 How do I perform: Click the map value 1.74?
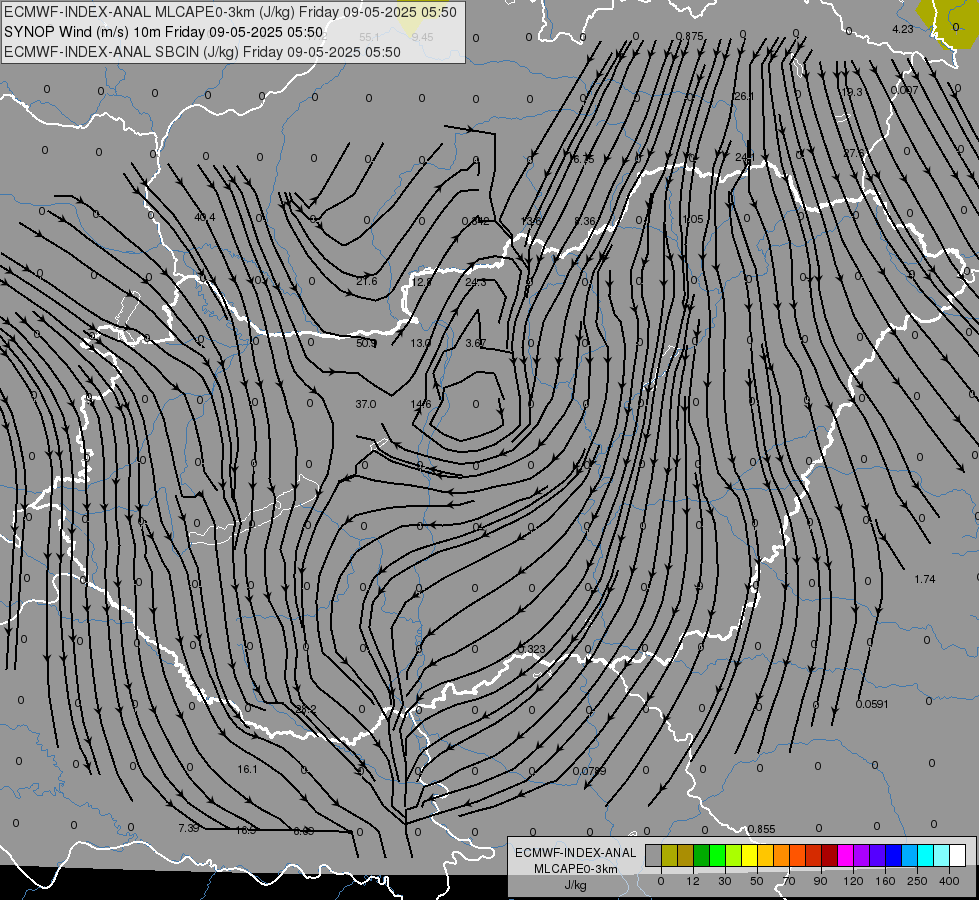pyautogui.click(x=925, y=579)
